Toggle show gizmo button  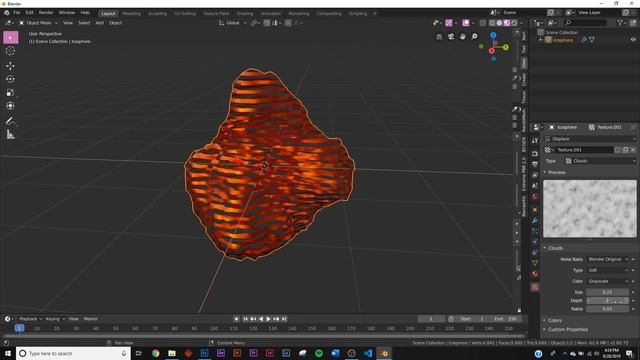(x=449, y=23)
